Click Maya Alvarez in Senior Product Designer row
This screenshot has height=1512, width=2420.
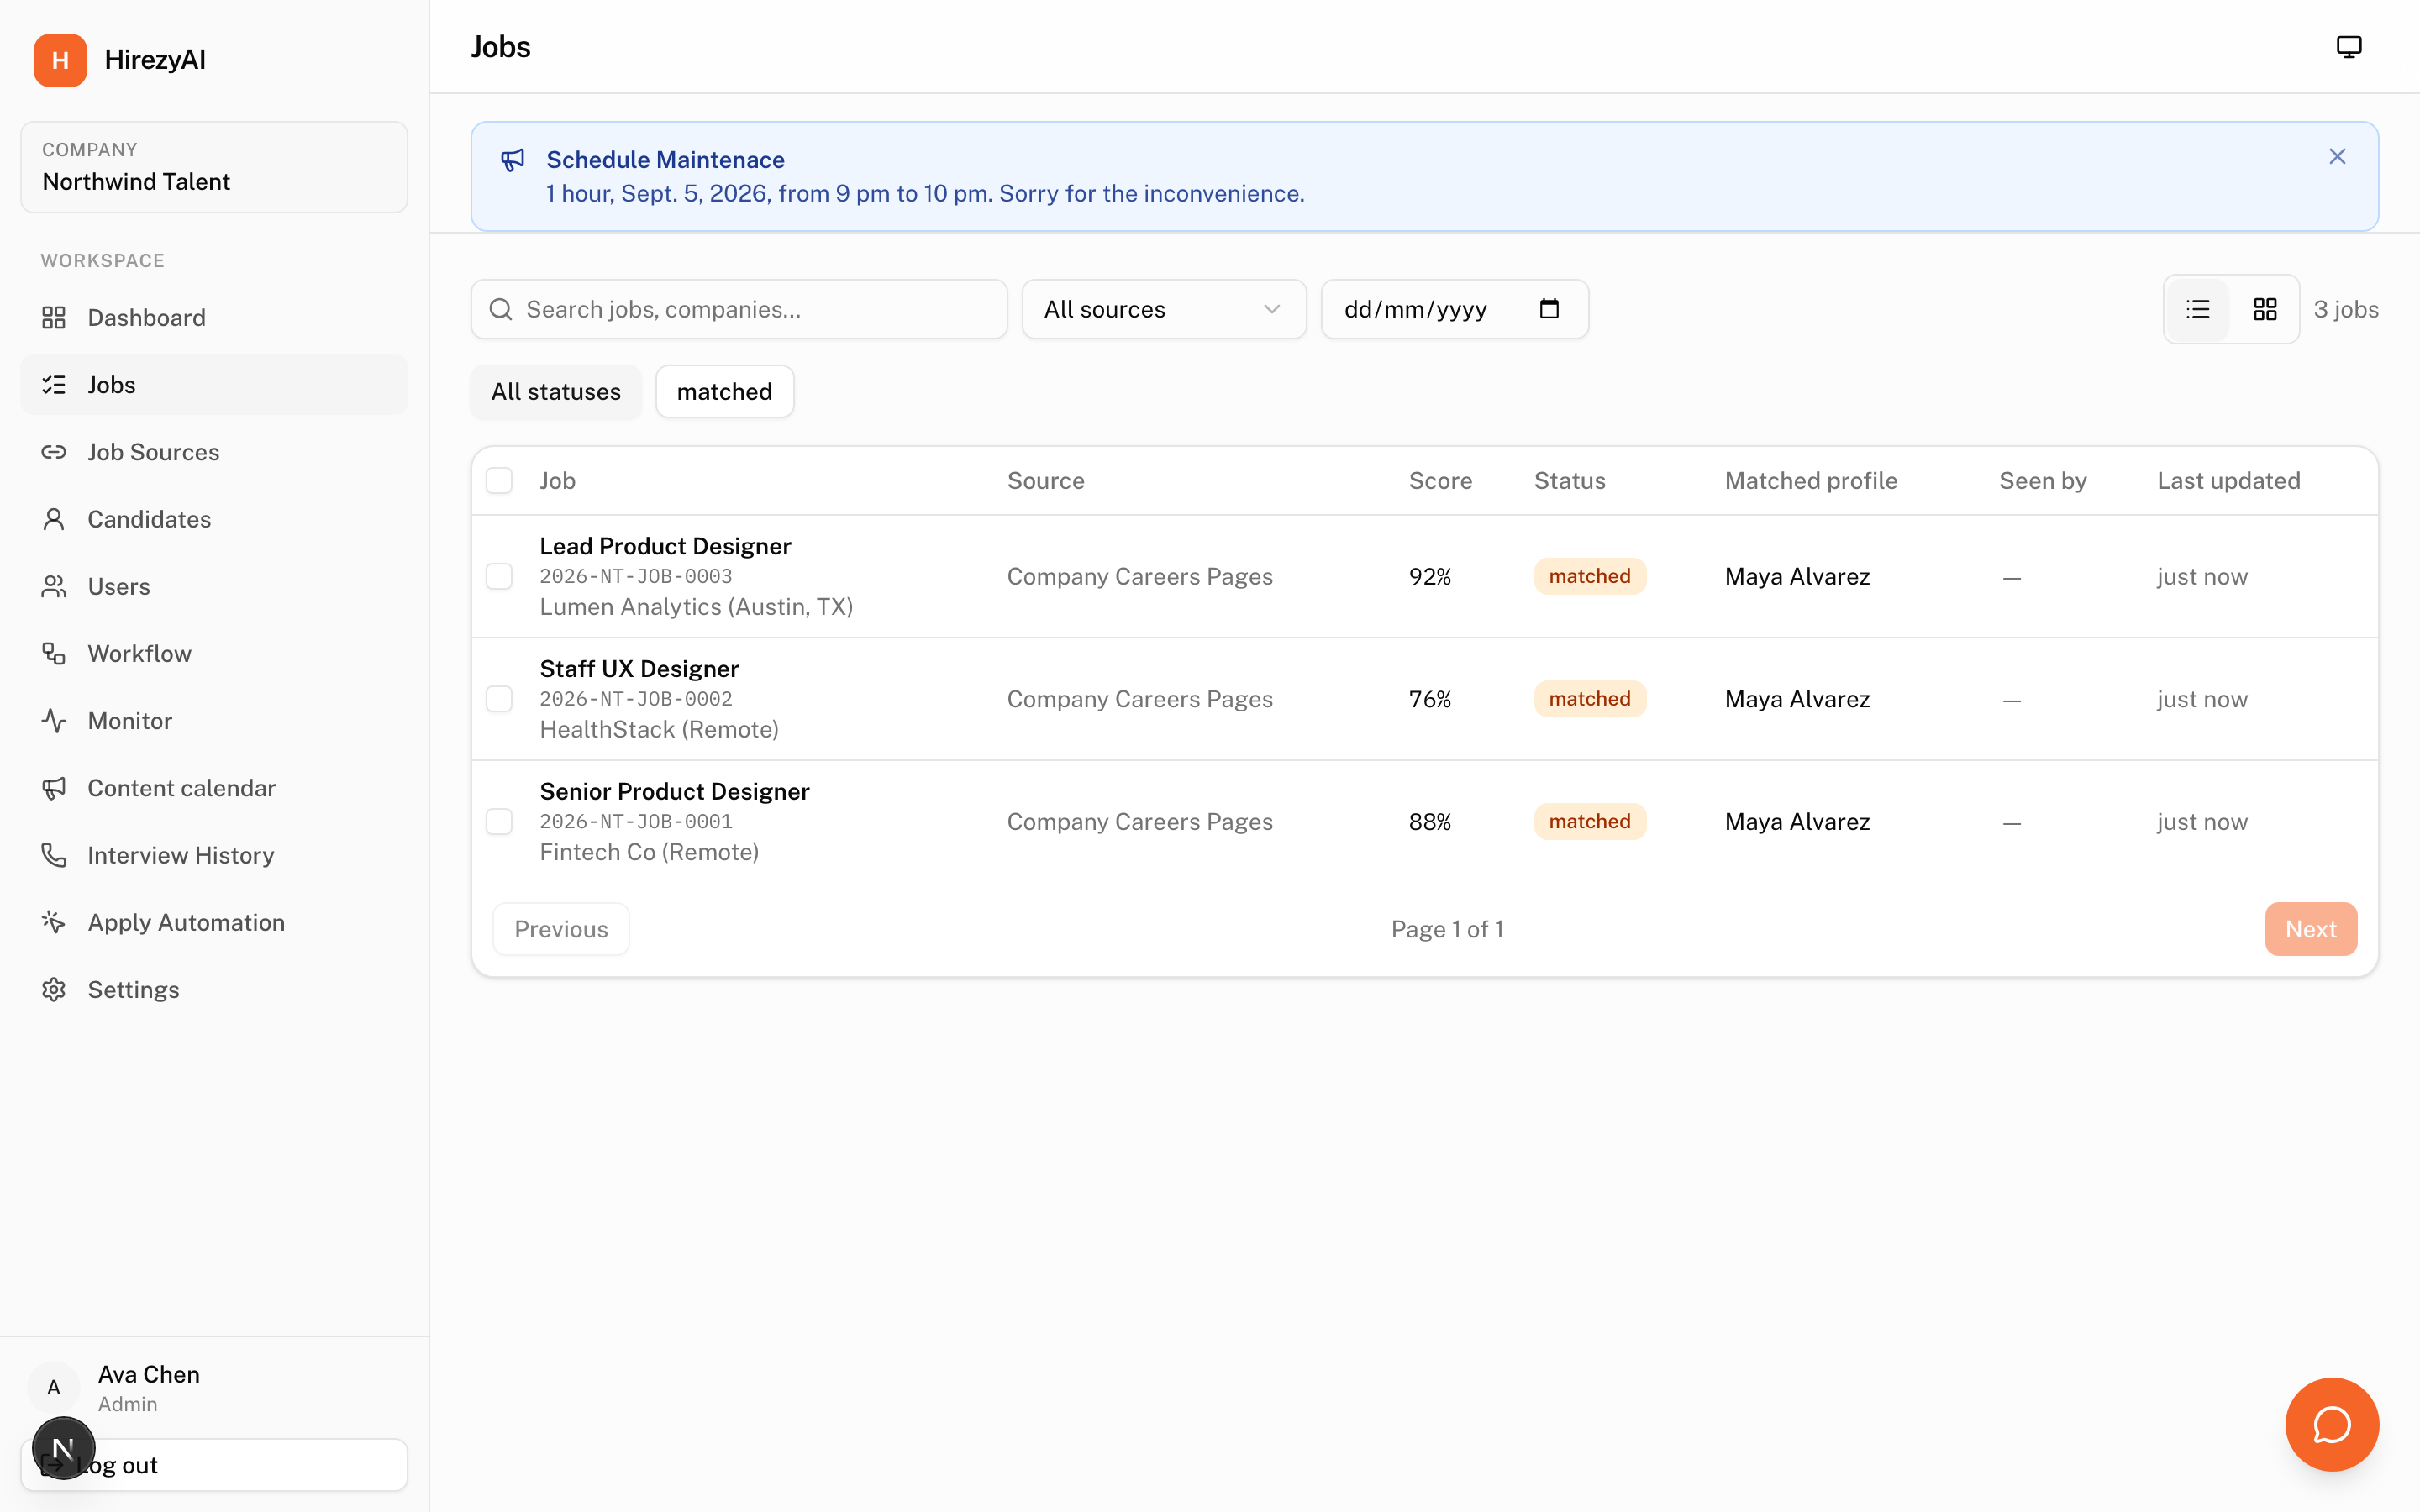tap(1797, 822)
